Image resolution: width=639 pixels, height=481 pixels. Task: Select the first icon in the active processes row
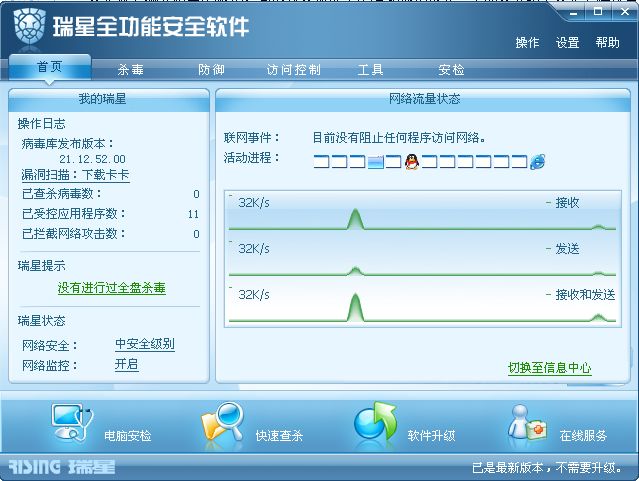click(321, 162)
